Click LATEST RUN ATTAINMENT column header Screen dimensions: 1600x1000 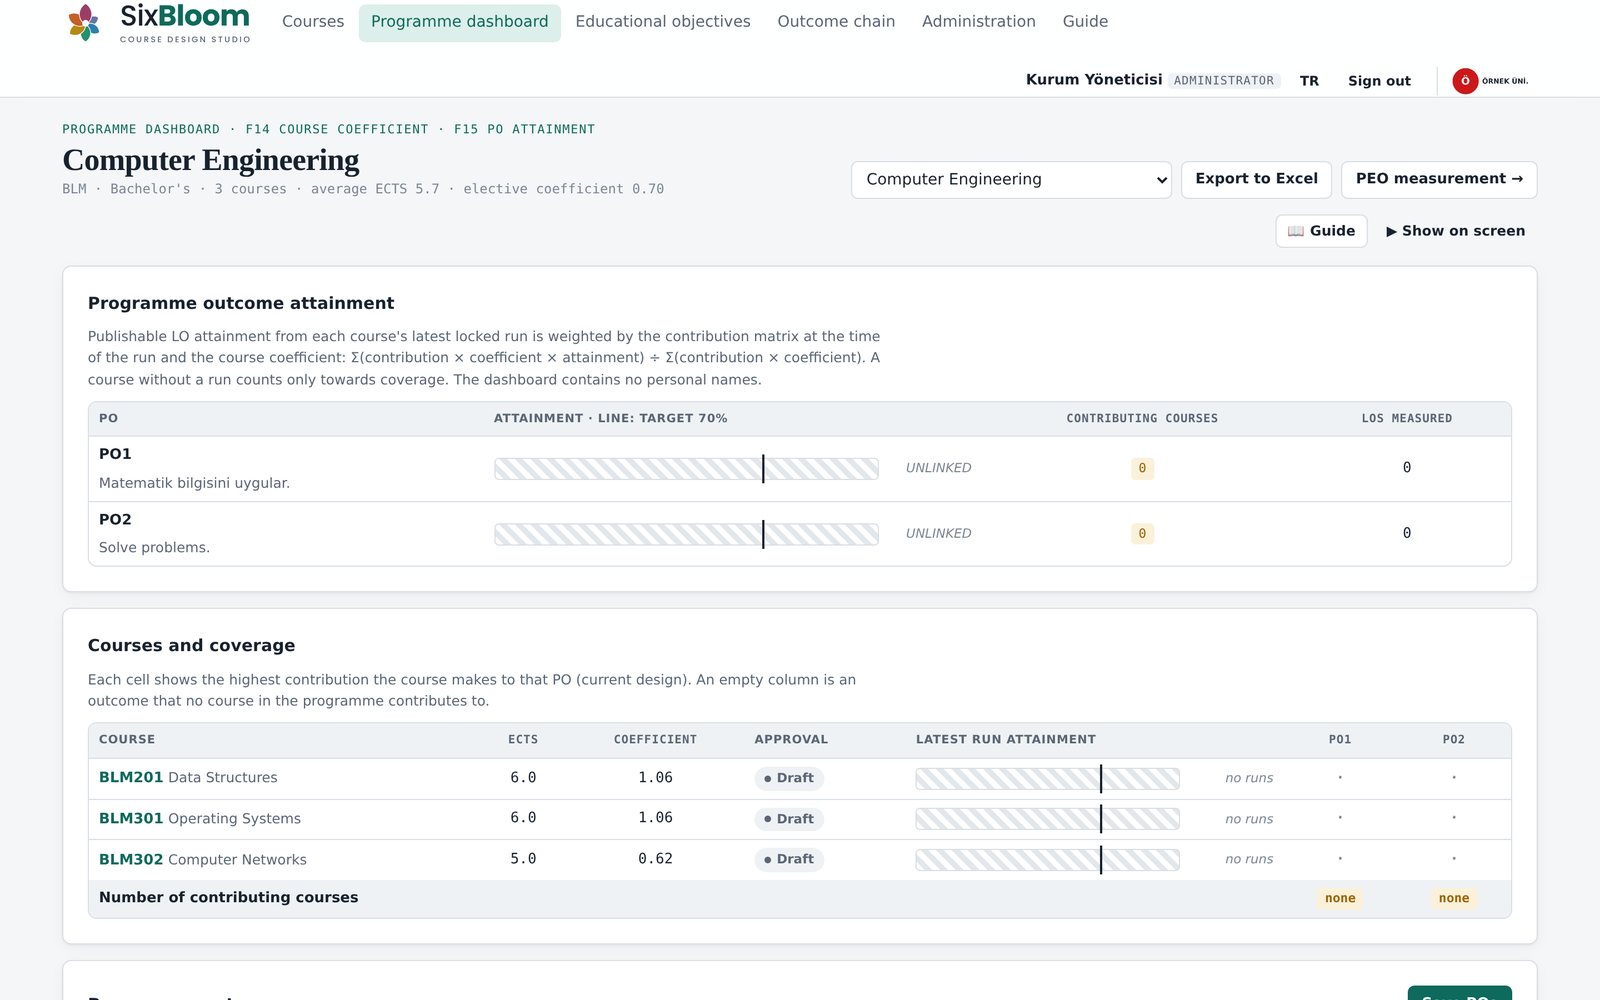(x=1006, y=740)
